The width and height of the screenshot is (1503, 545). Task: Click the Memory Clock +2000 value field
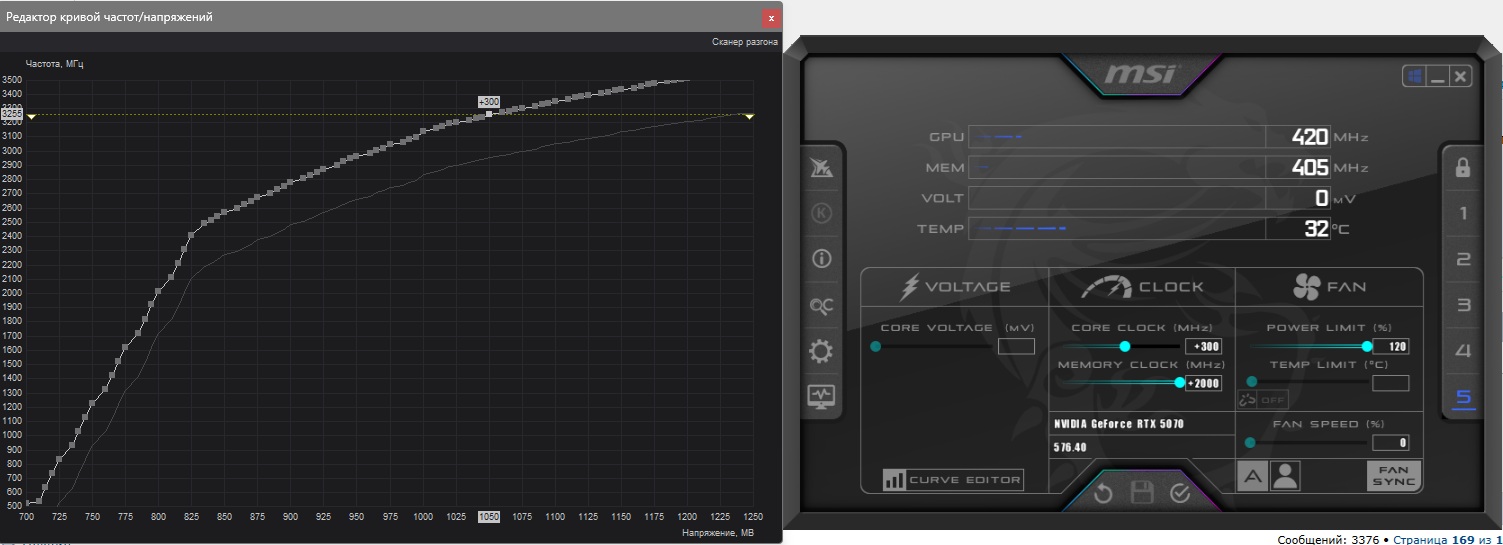coord(1203,383)
